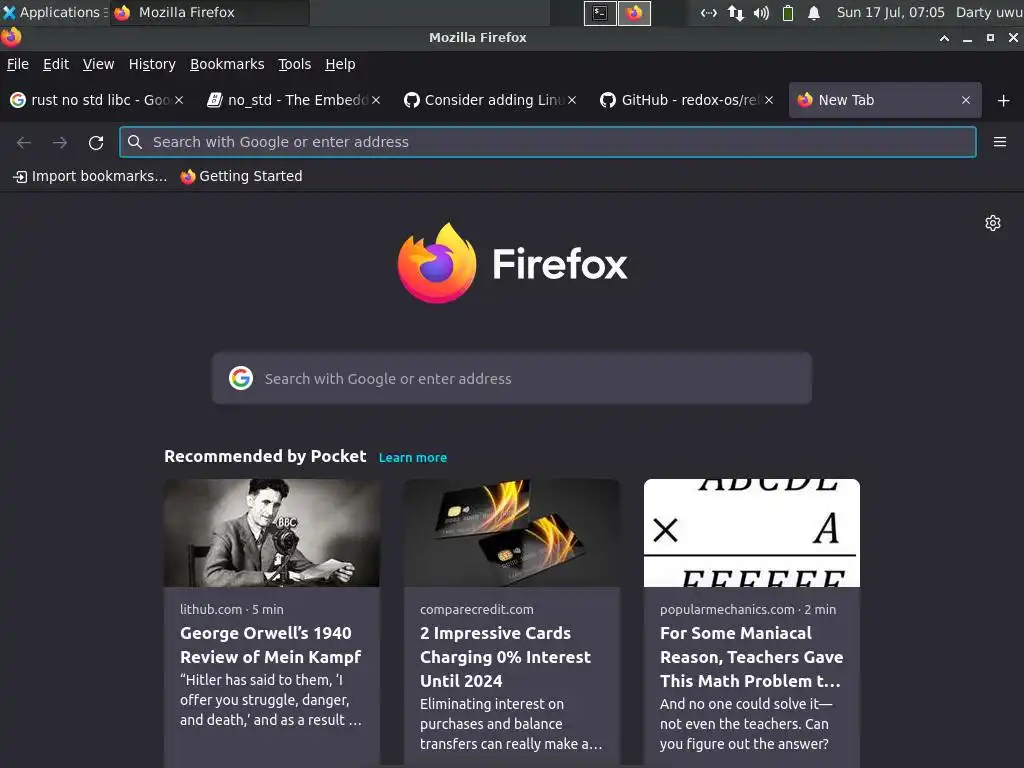Open the Applications menu in panel
Viewport: 1024px width, 768px height.
tap(55, 12)
